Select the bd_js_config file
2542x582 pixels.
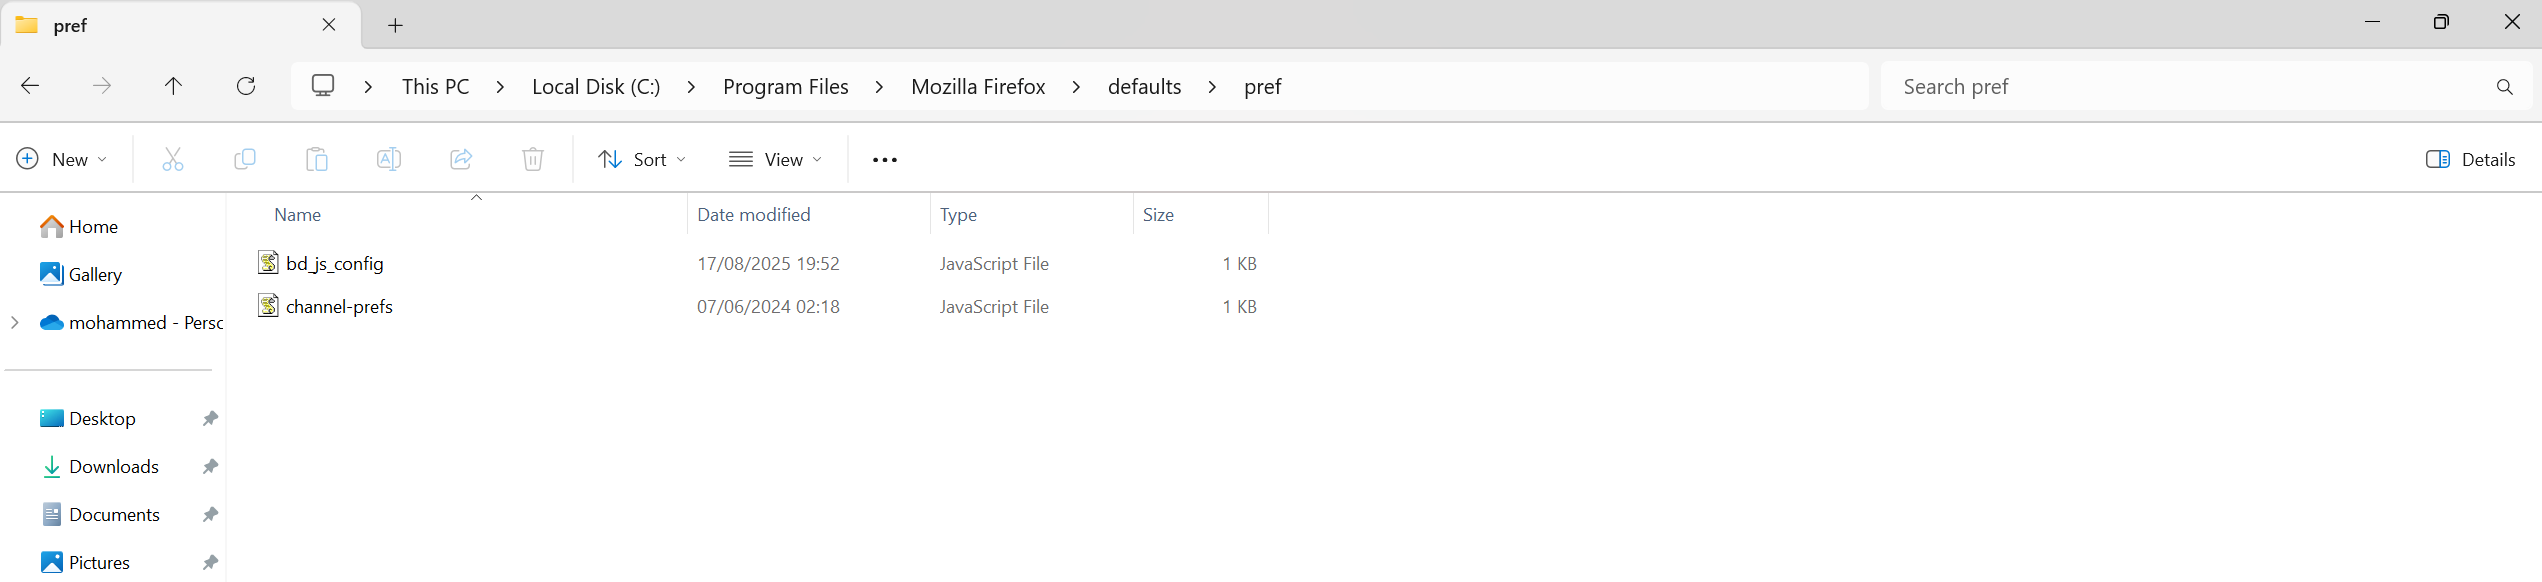click(x=335, y=264)
